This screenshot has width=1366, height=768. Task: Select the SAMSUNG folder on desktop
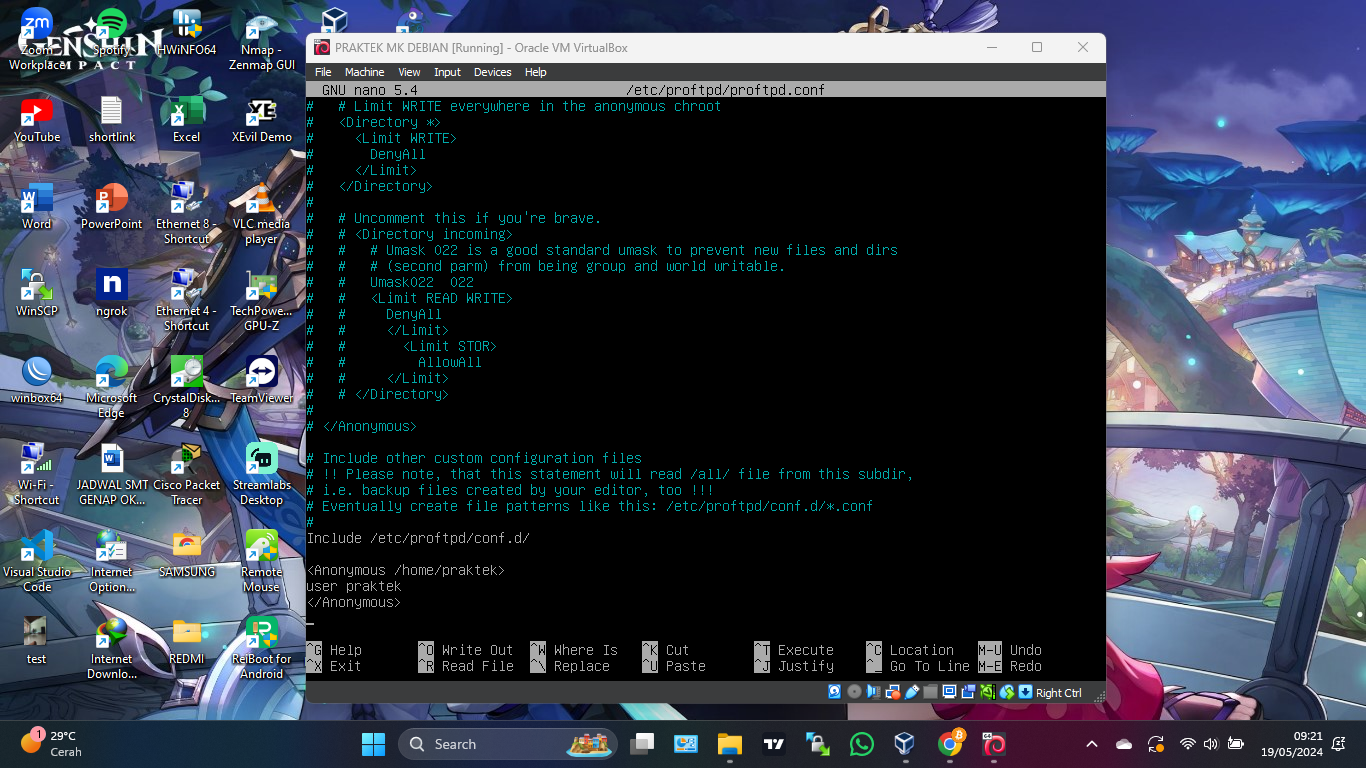pyautogui.click(x=187, y=554)
